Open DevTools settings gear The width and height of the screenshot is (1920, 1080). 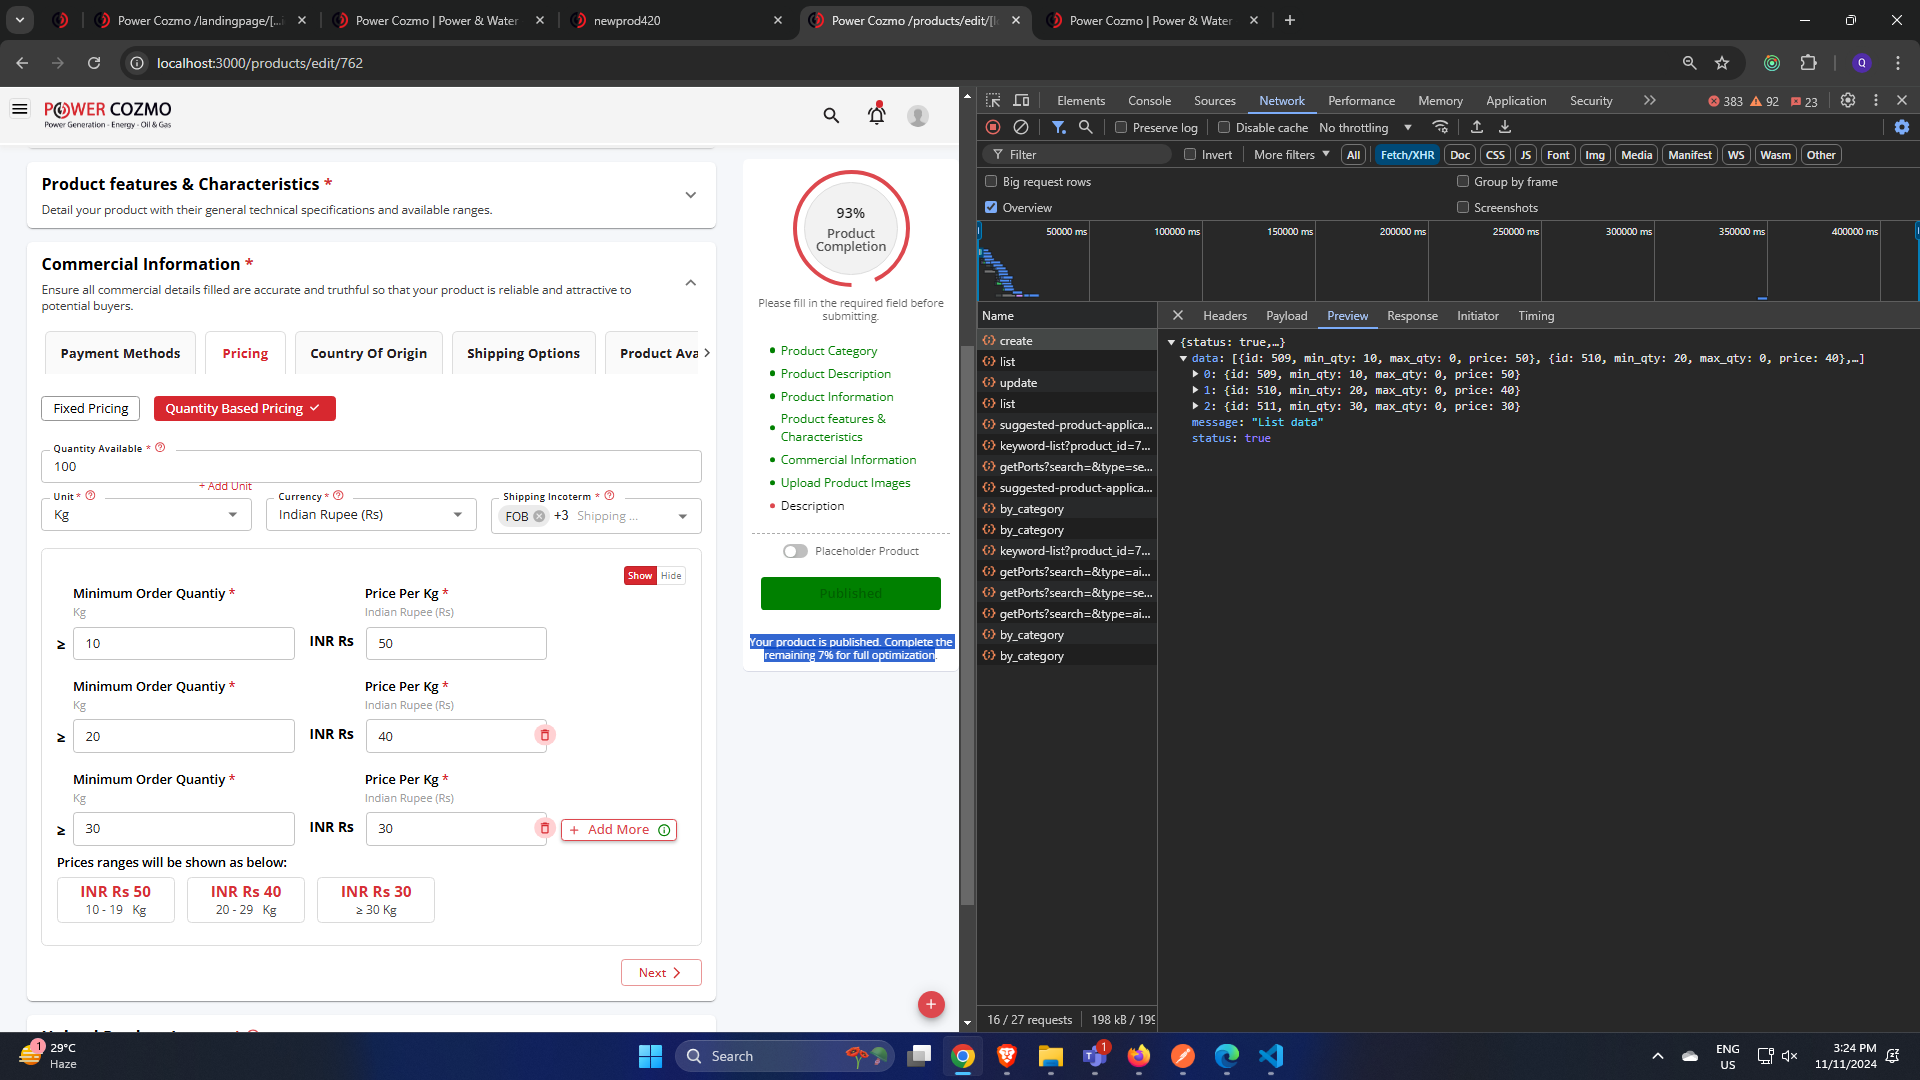tap(1848, 101)
